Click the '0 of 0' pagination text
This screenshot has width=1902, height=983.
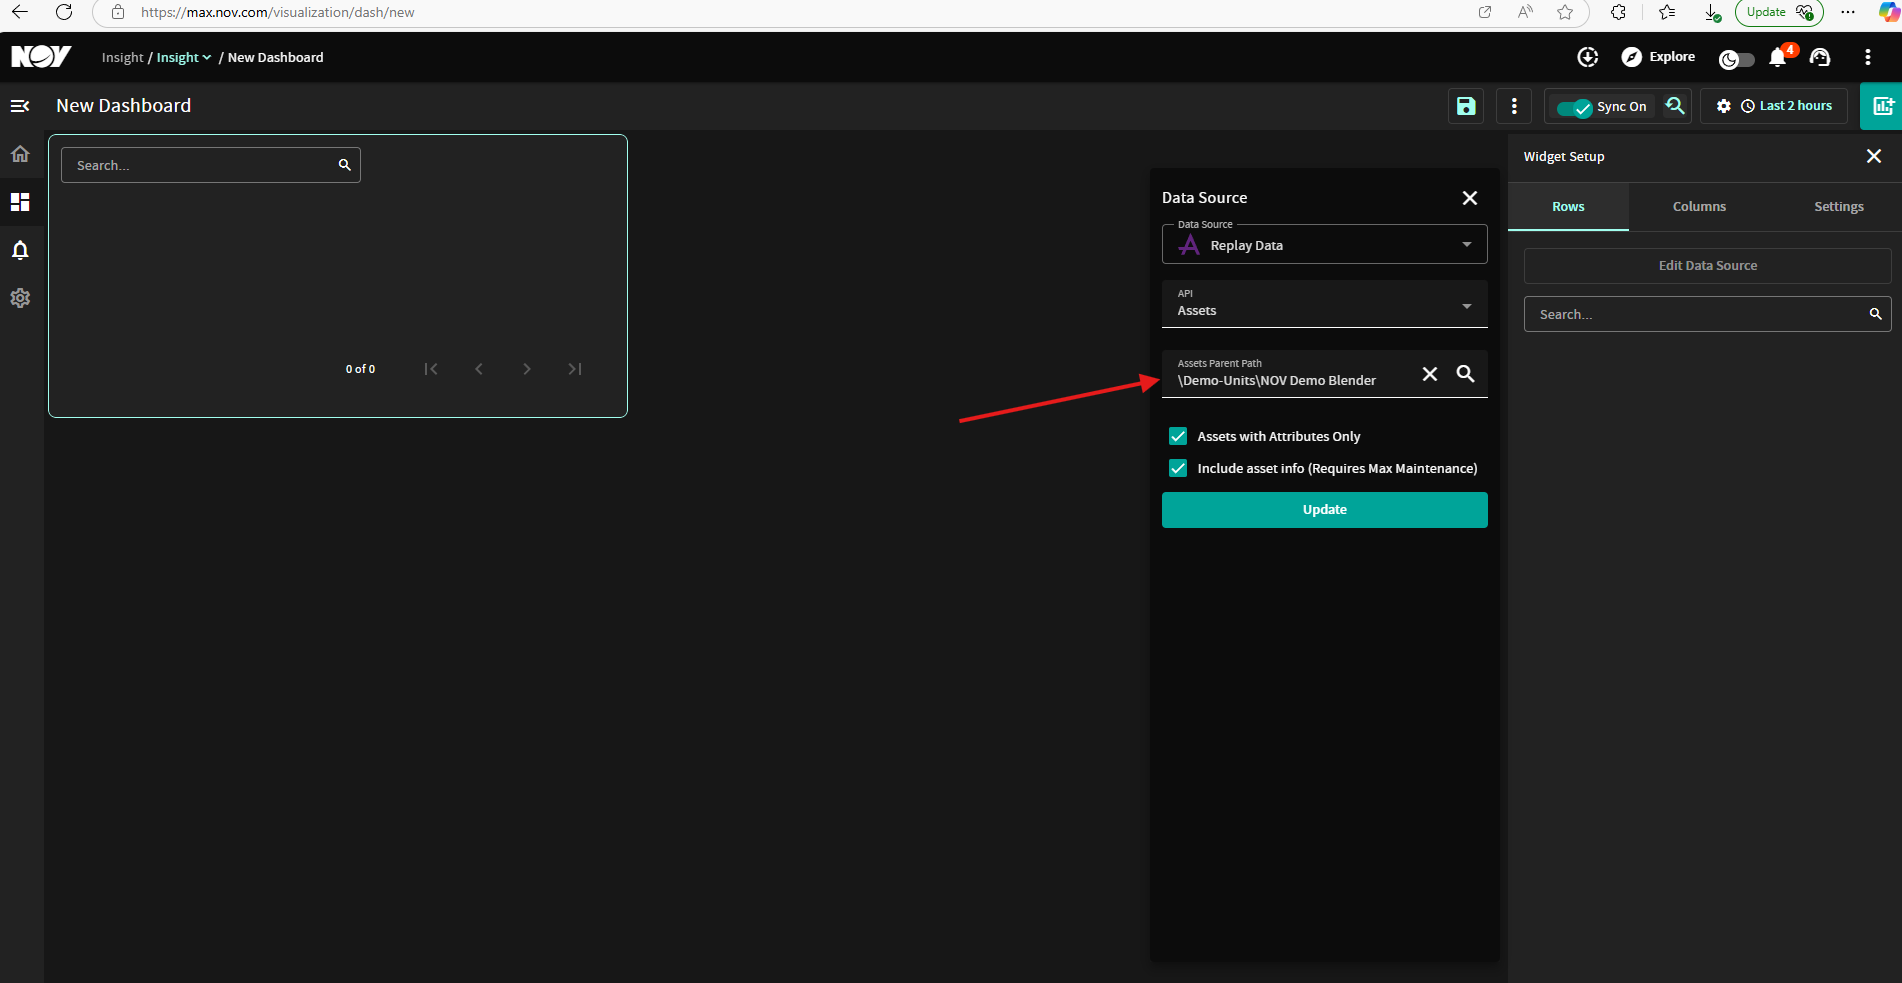361,369
